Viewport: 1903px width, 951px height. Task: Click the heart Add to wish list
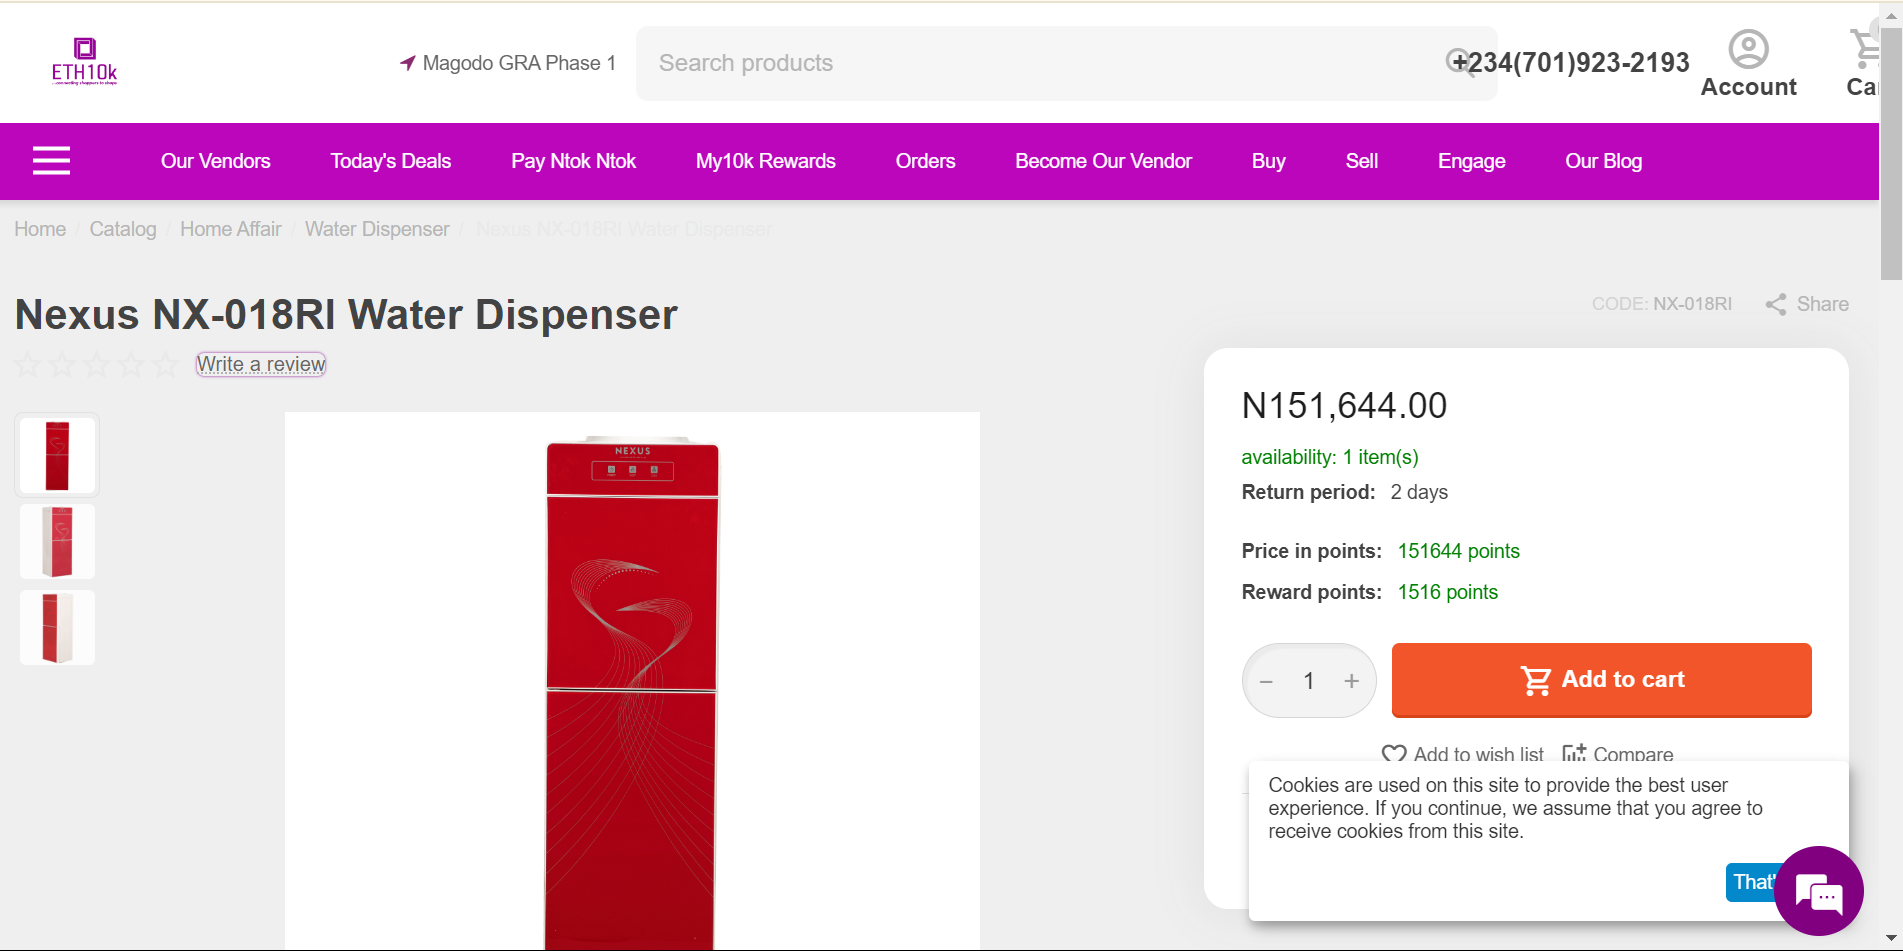coord(1394,754)
